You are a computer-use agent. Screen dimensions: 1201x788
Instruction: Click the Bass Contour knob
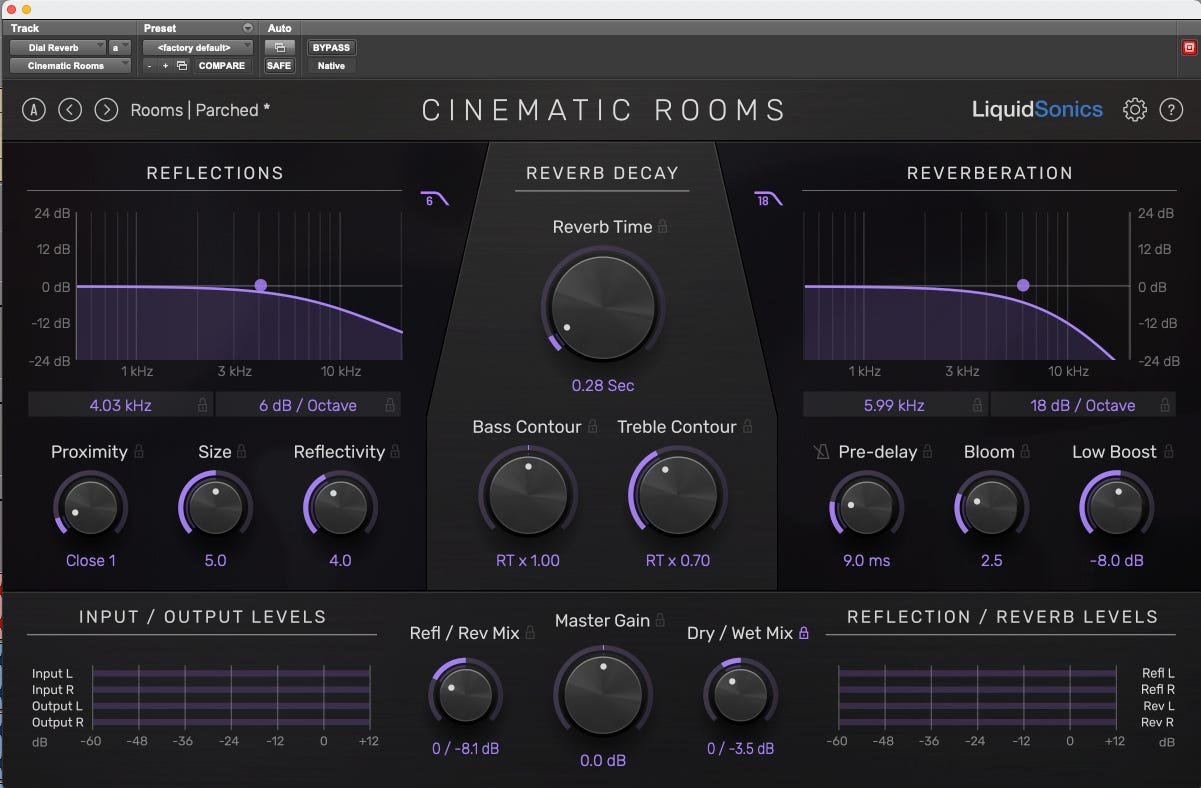click(528, 494)
